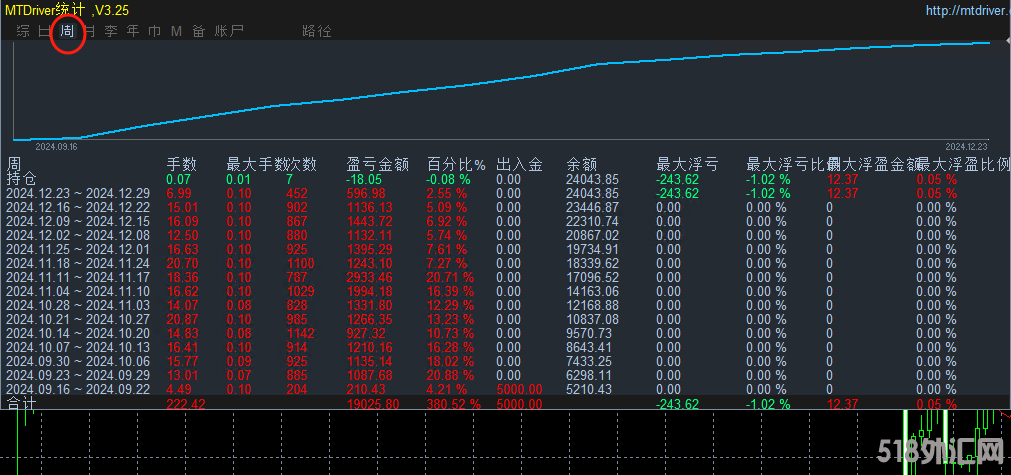Click the 百分比% column header

point(456,165)
